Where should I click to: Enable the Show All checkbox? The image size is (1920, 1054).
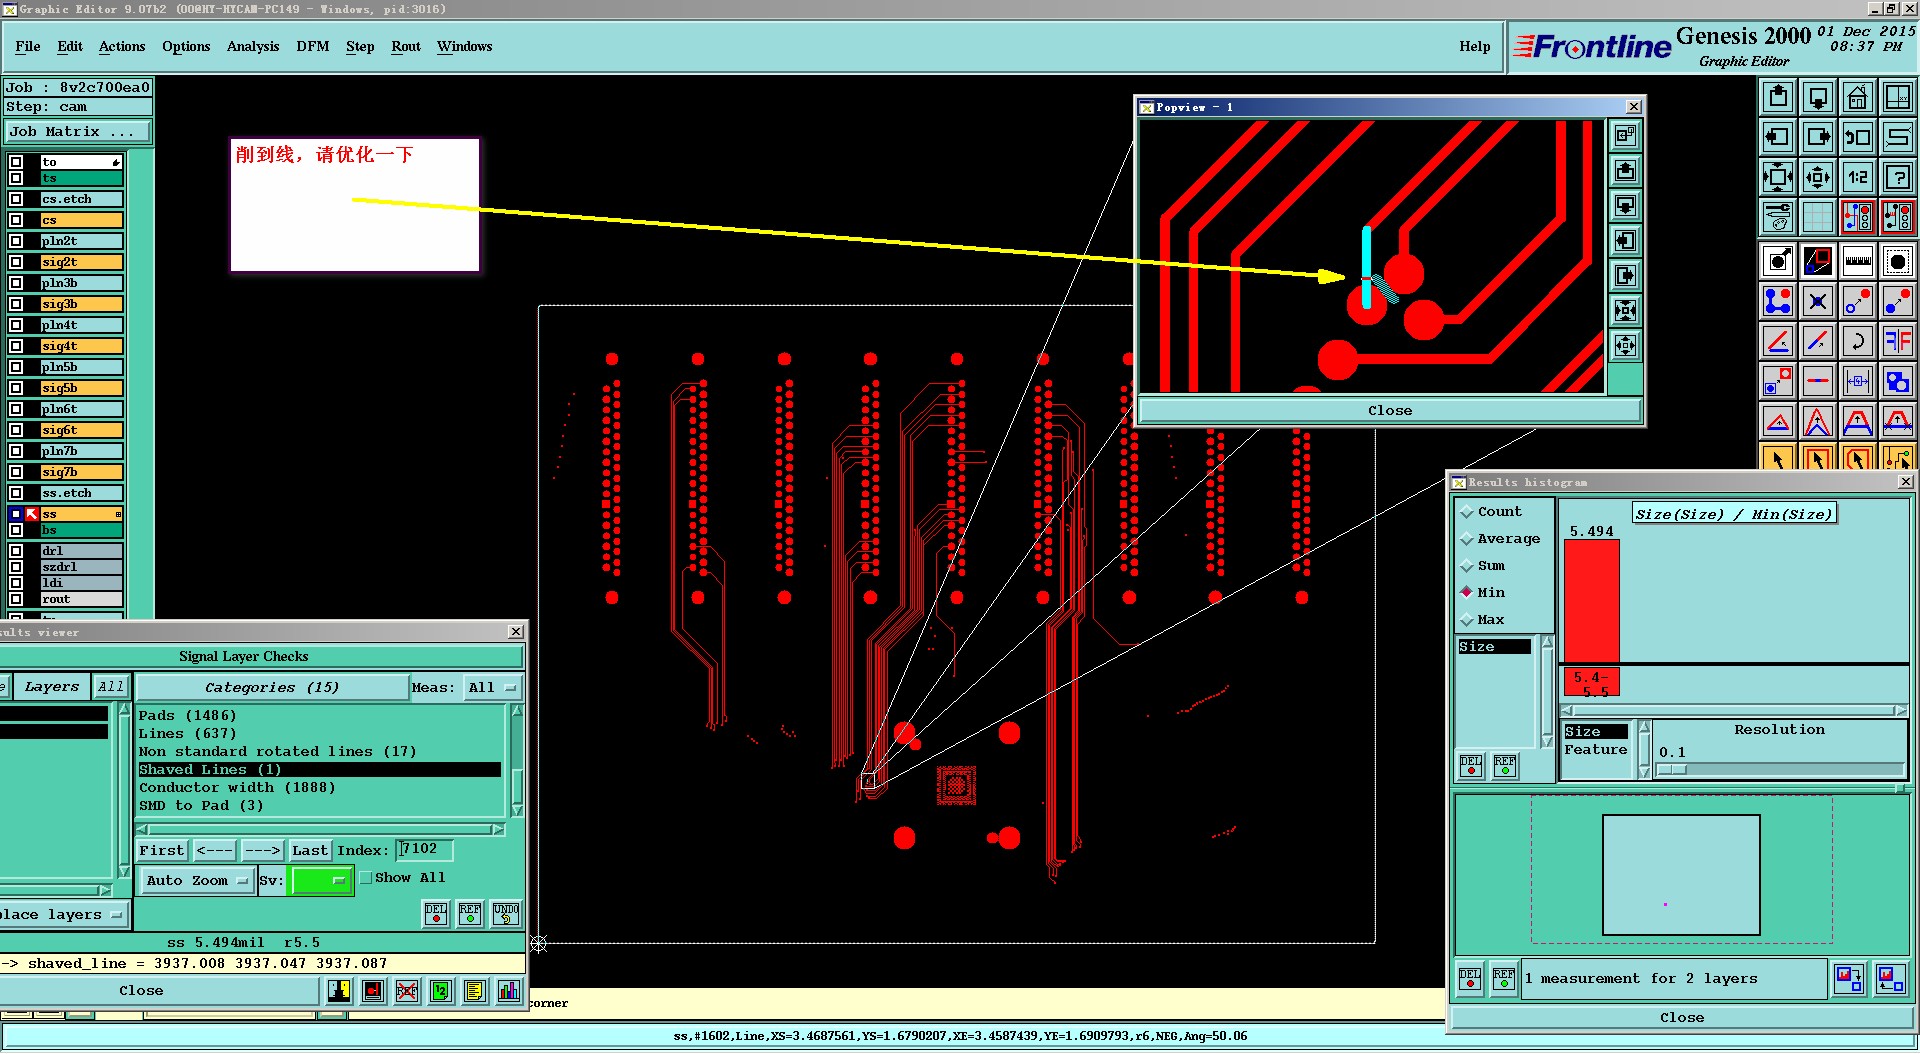tap(366, 877)
